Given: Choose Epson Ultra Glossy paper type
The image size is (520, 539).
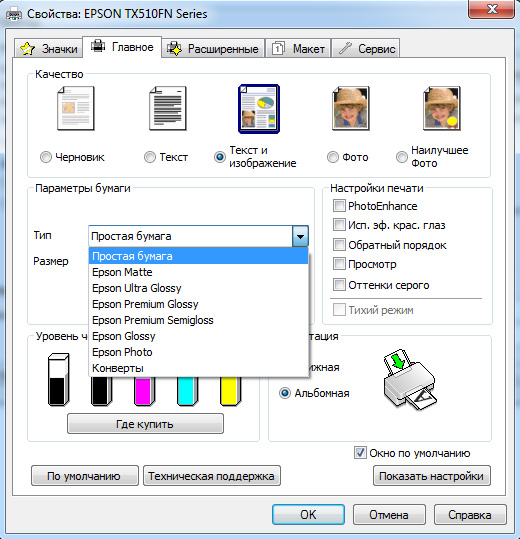Looking at the screenshot, I should click(198, 288).
